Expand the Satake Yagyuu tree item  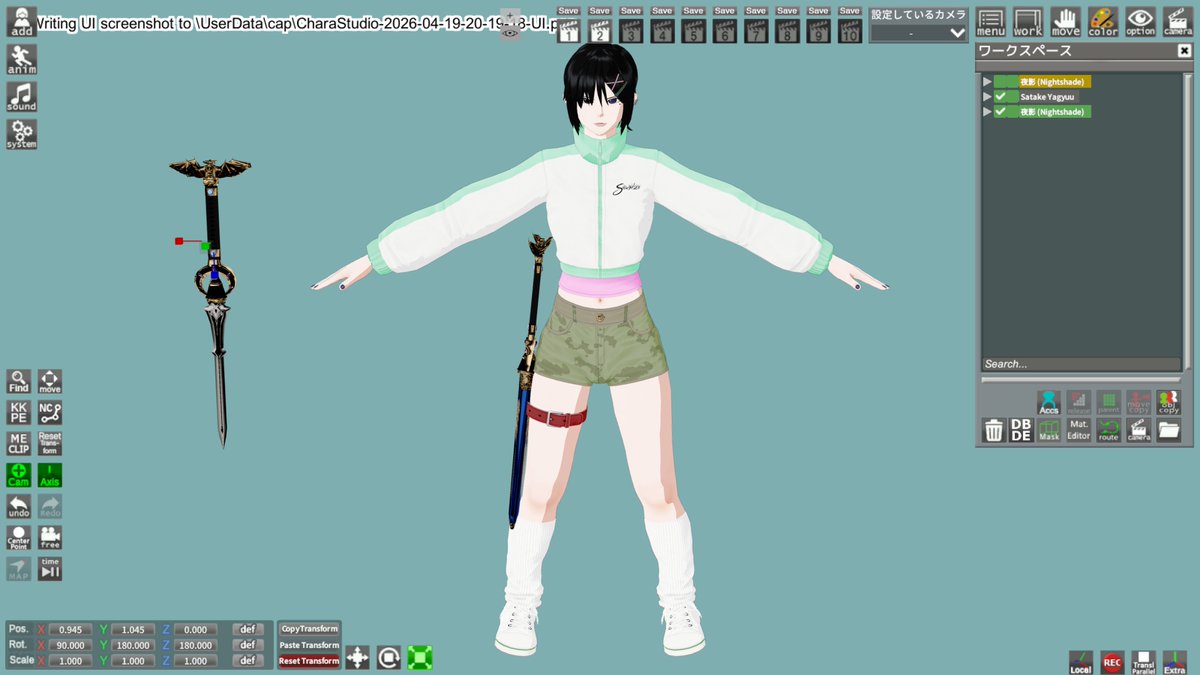click(987, 97)
